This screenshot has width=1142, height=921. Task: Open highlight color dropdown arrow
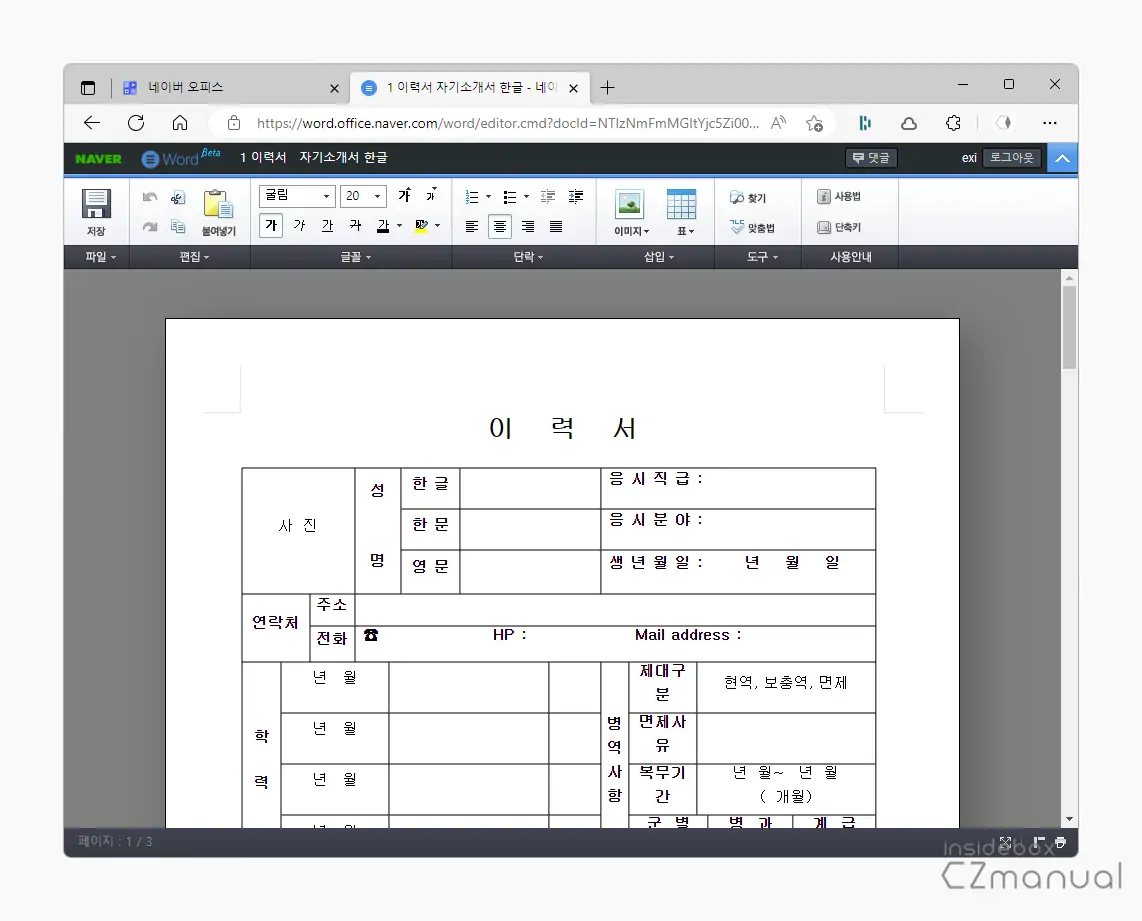pyautogui.click(x=437, y=226)
